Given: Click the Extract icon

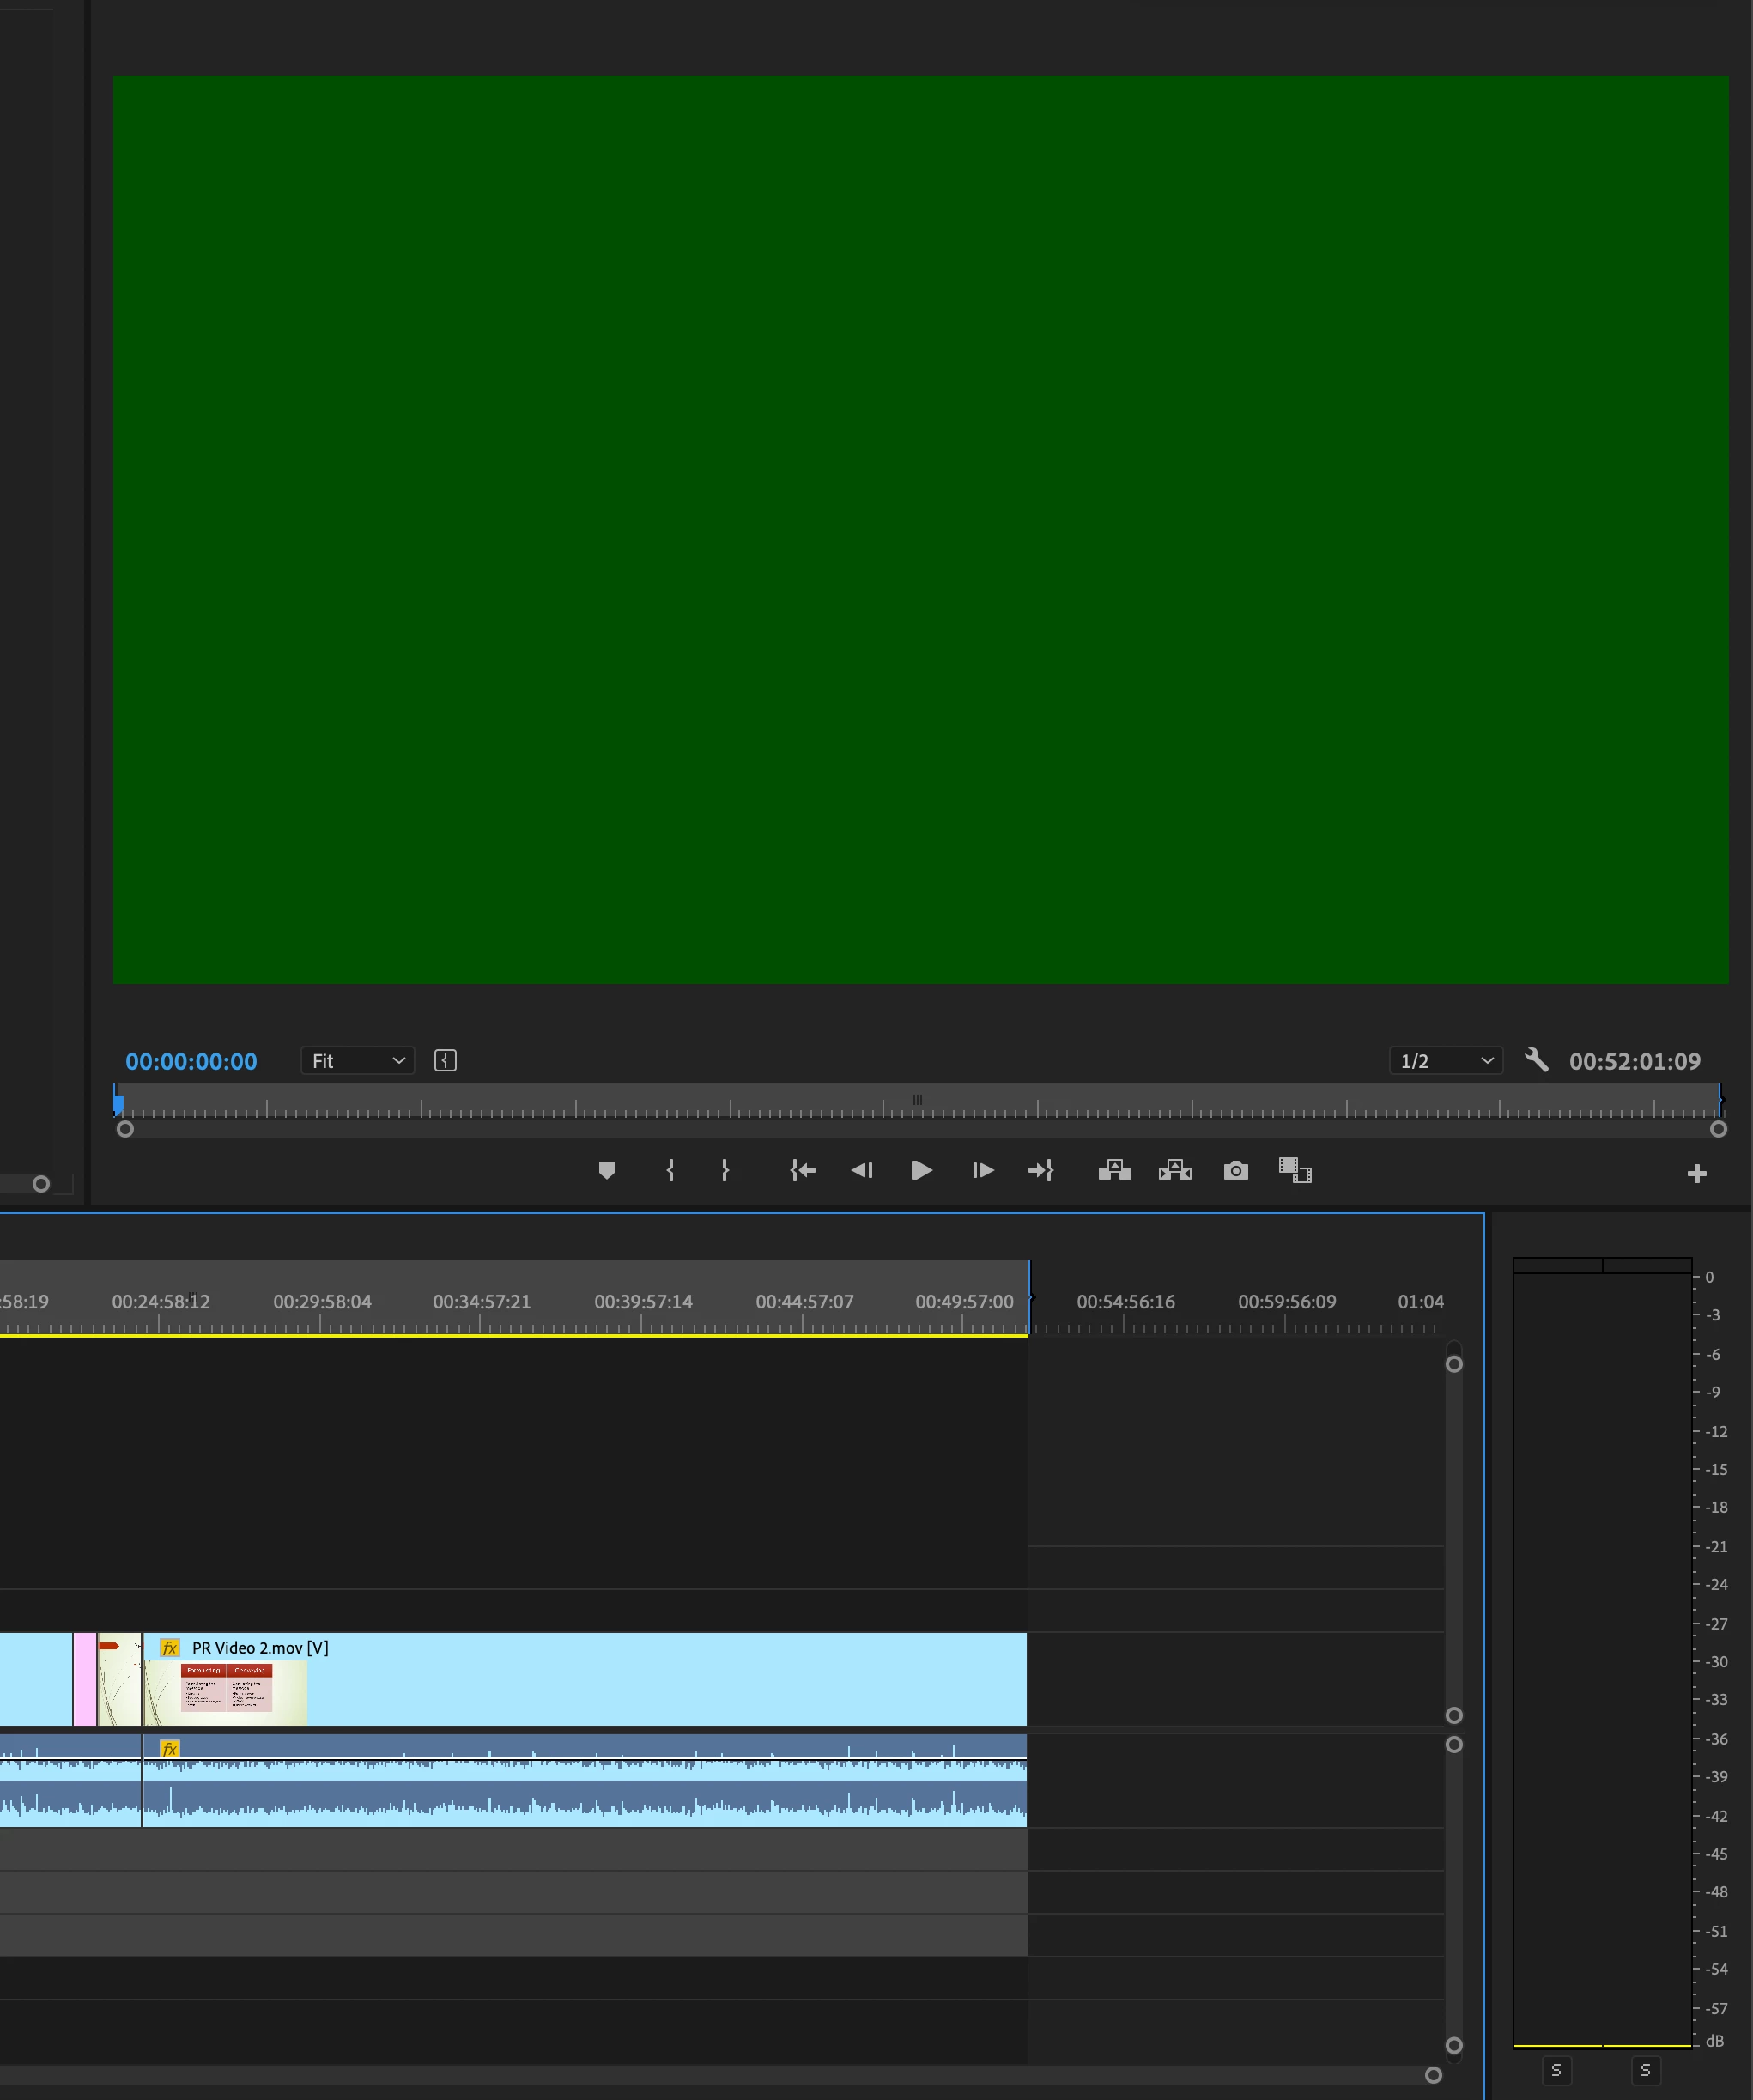Looking at the screenshot, I should click(x=1175, y=1170).
